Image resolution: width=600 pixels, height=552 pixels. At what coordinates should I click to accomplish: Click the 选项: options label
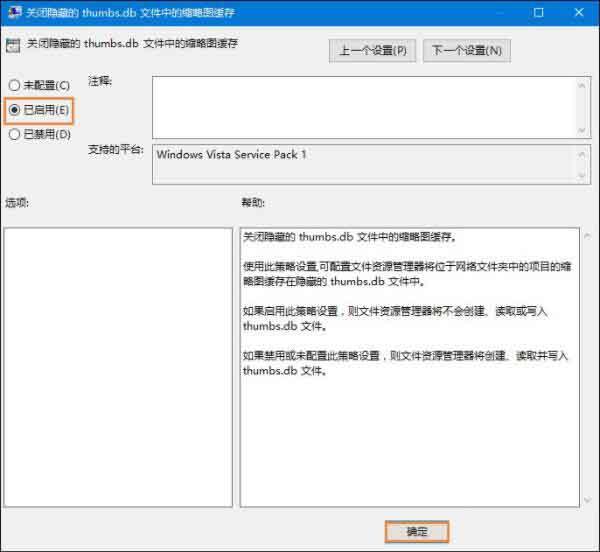pos(17,202)
